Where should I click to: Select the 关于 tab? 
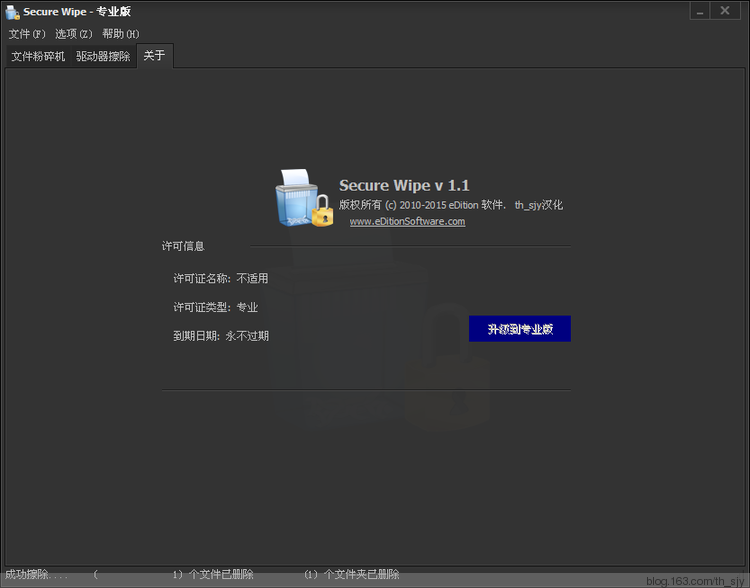point(154,55)
